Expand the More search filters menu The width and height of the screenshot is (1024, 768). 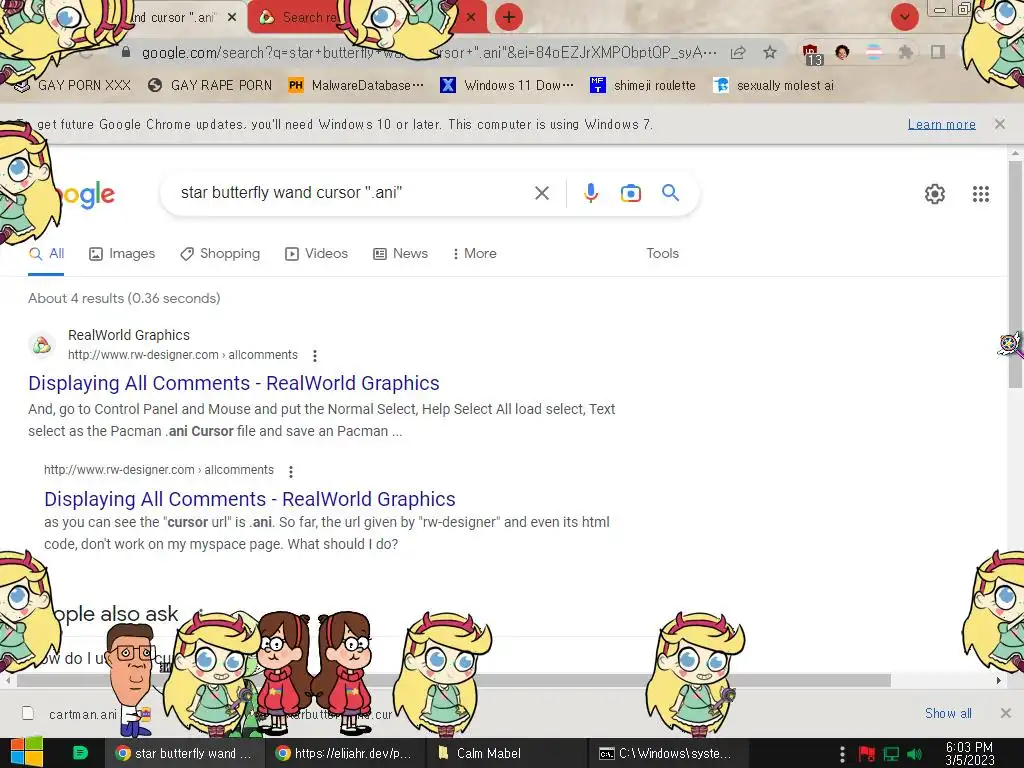click(x=474, y=253)
